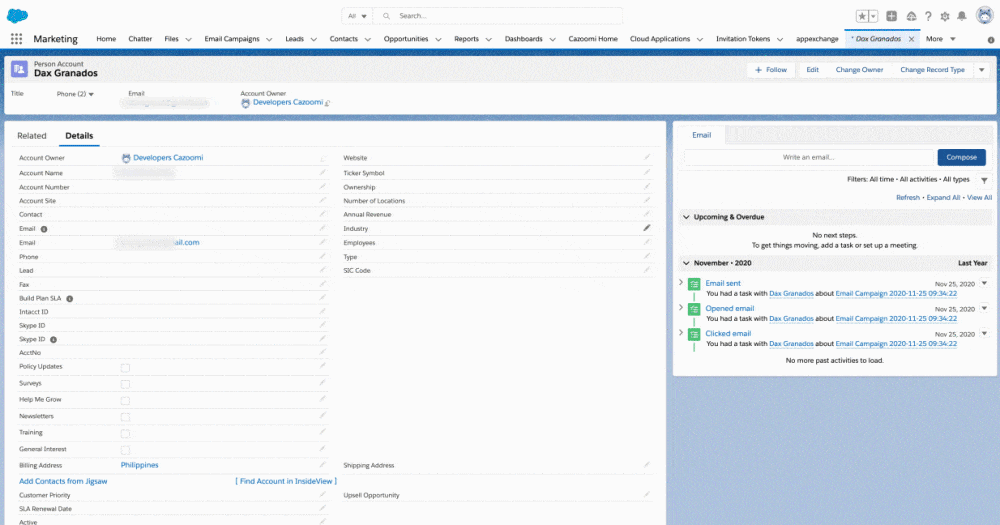Click the search magnifier icon
1000x525 pixels.
pos(386,16)
